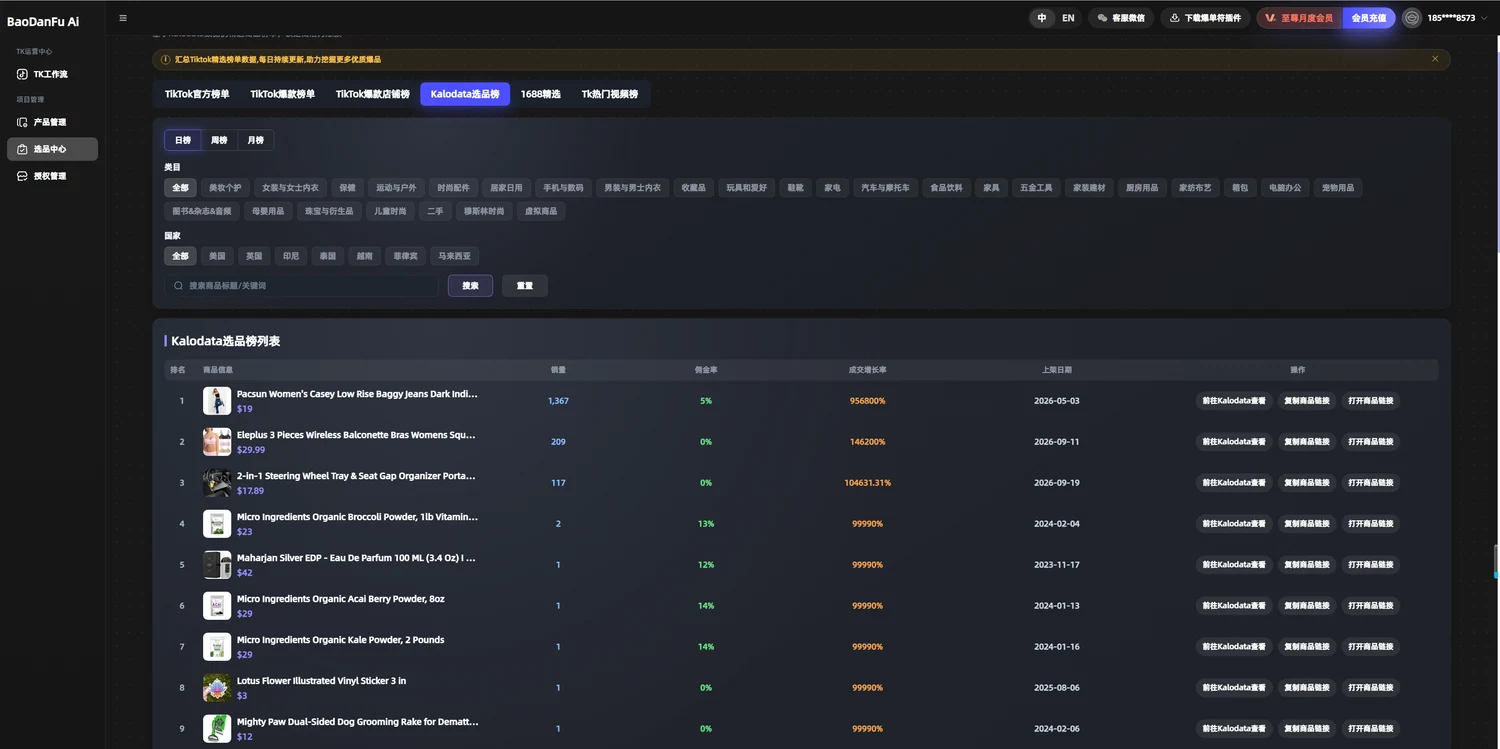Image resolution: width=1500 pixels, height=749 pixels.
Task: Click 会员充值 membership recharge button
Action: coord(1369,18)
